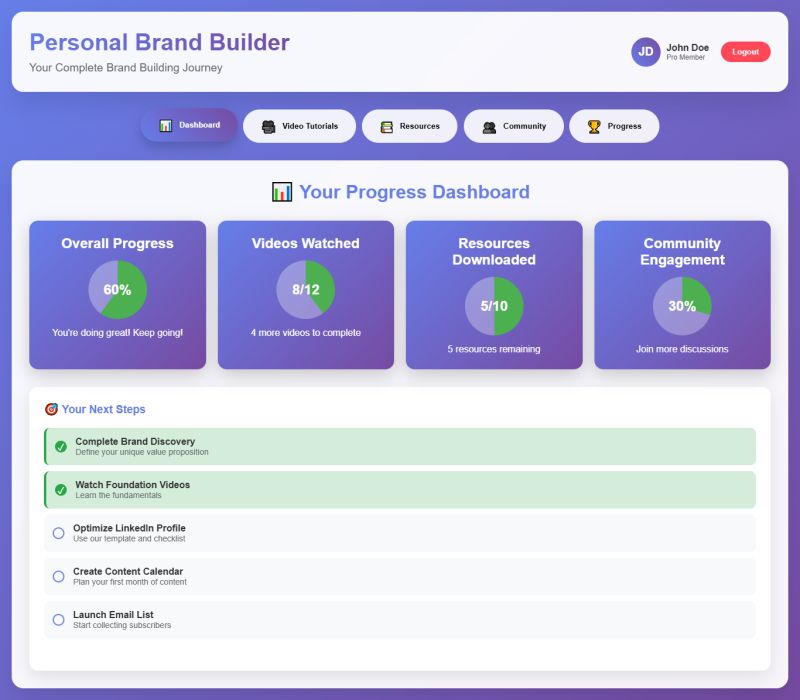Click the green checkmark for Complete Brand Discovery
This screenshot has height=700, width=800.
[61, 447]
